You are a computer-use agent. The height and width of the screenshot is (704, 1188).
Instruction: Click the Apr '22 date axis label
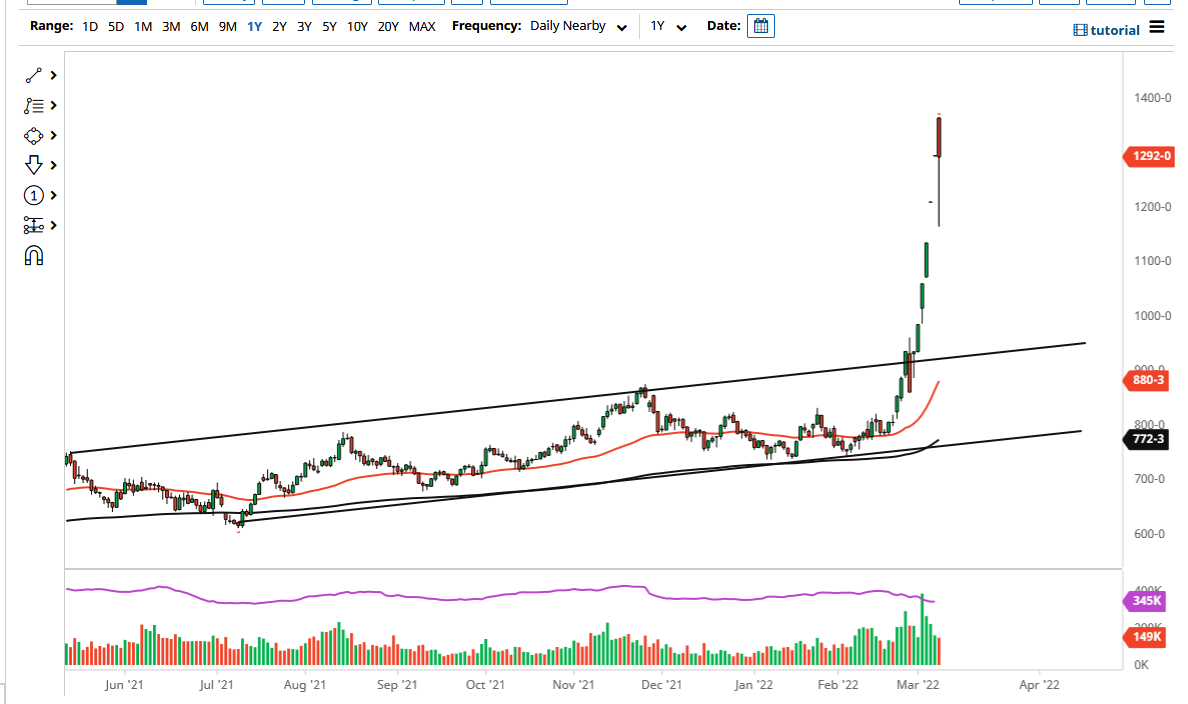[1040, 684]
